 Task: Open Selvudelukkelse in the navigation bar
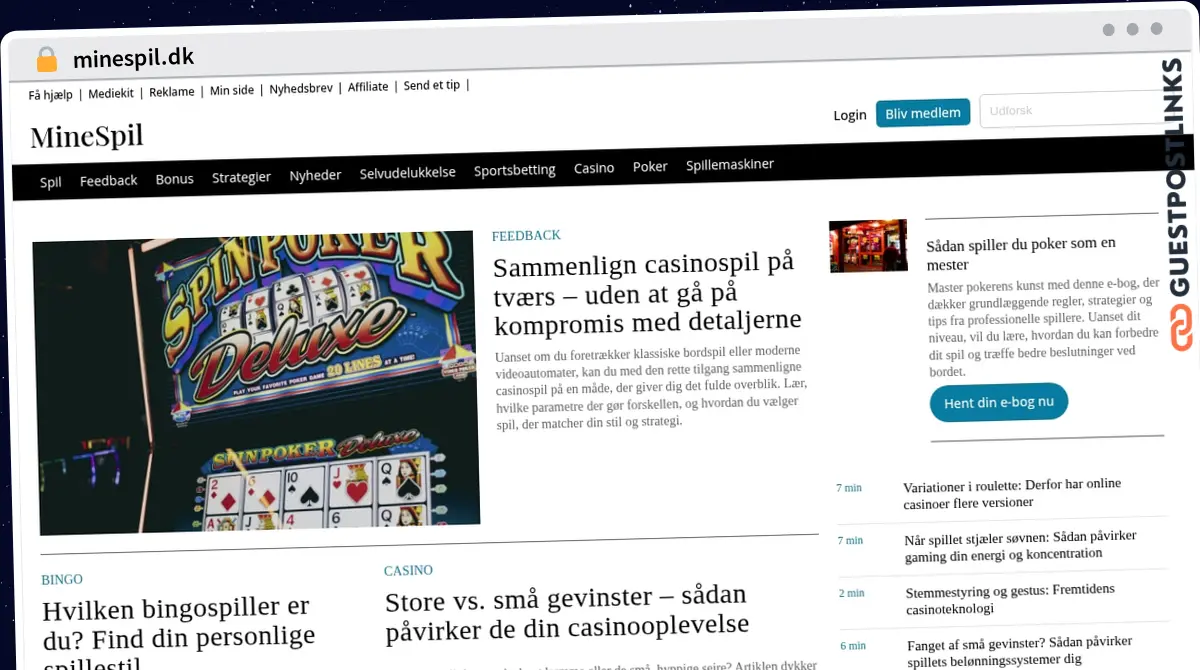[407, 173]
